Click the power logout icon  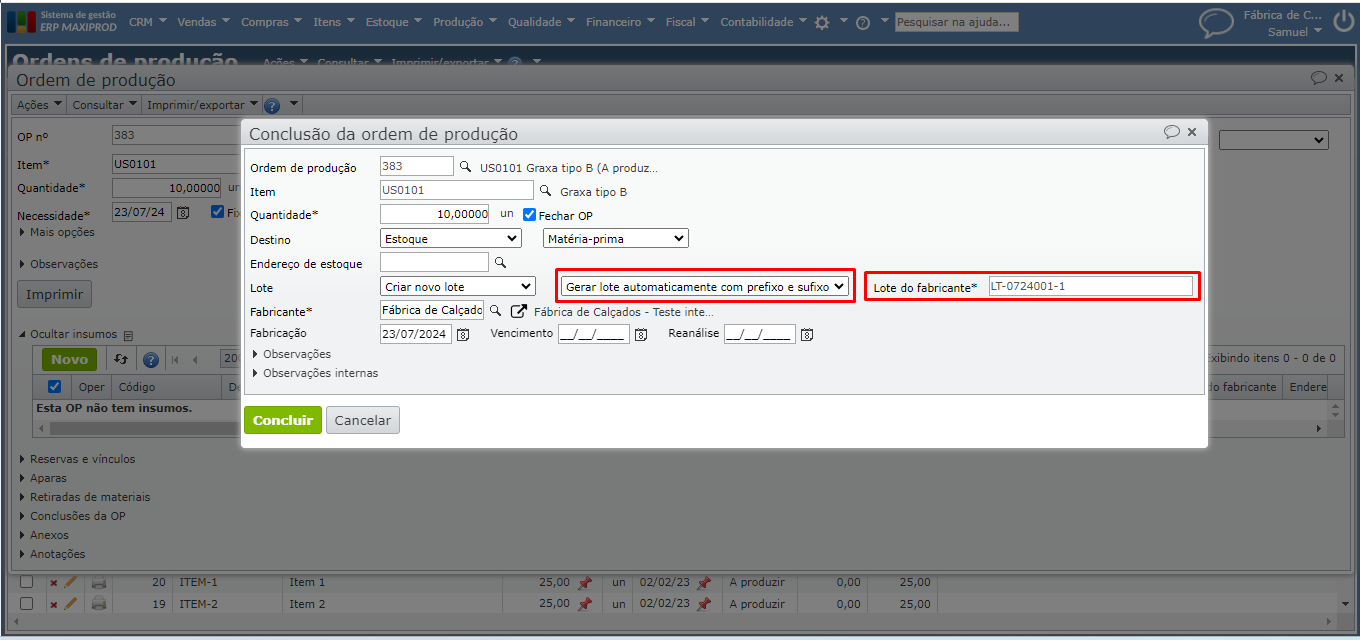tap(1343, 23)
